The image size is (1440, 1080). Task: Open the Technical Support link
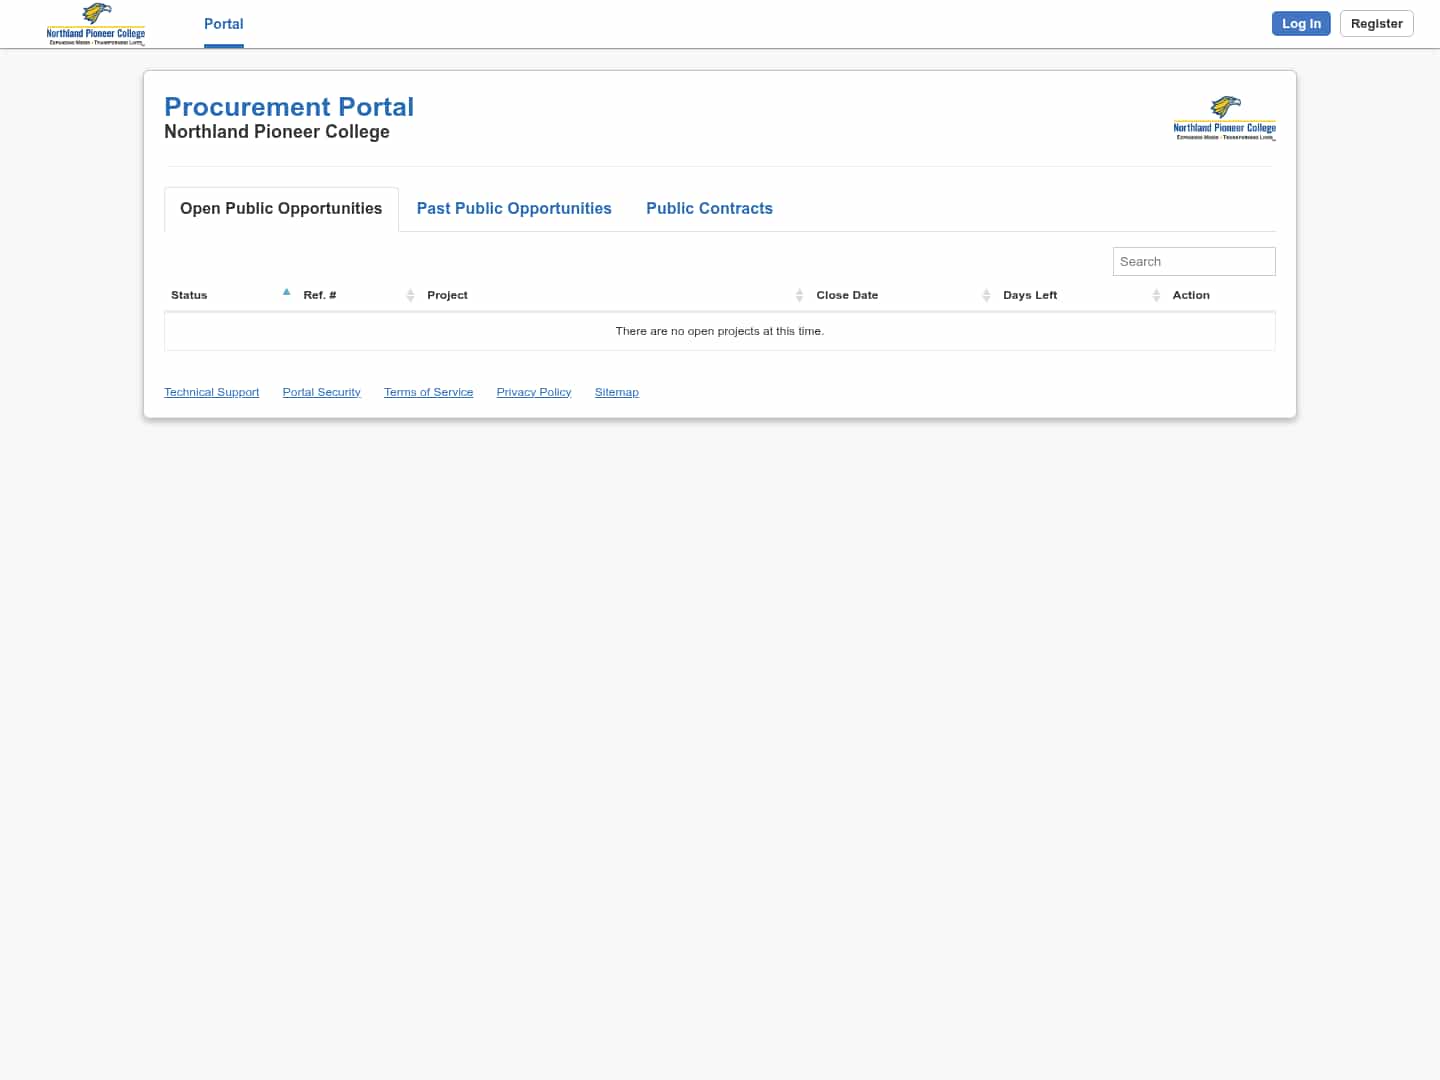[x=211, y=392]
